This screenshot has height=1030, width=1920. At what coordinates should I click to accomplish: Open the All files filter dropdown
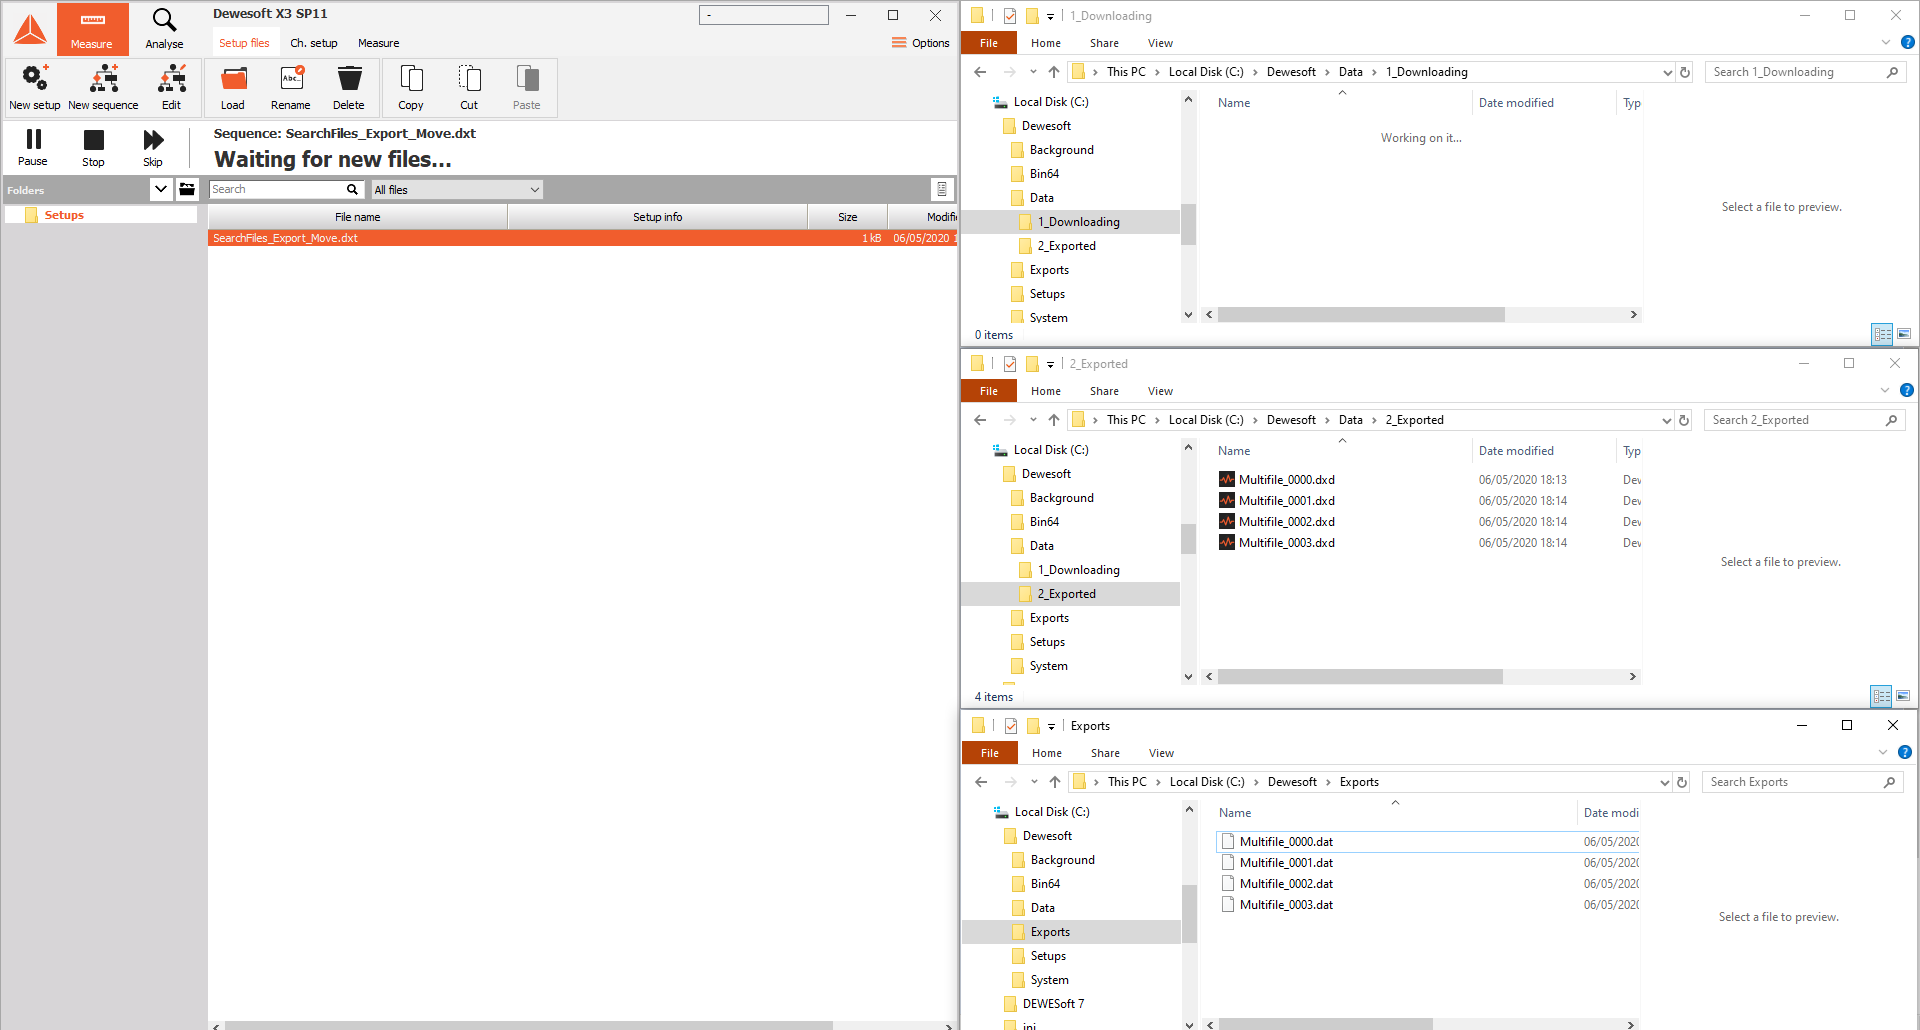click(457, 189)
